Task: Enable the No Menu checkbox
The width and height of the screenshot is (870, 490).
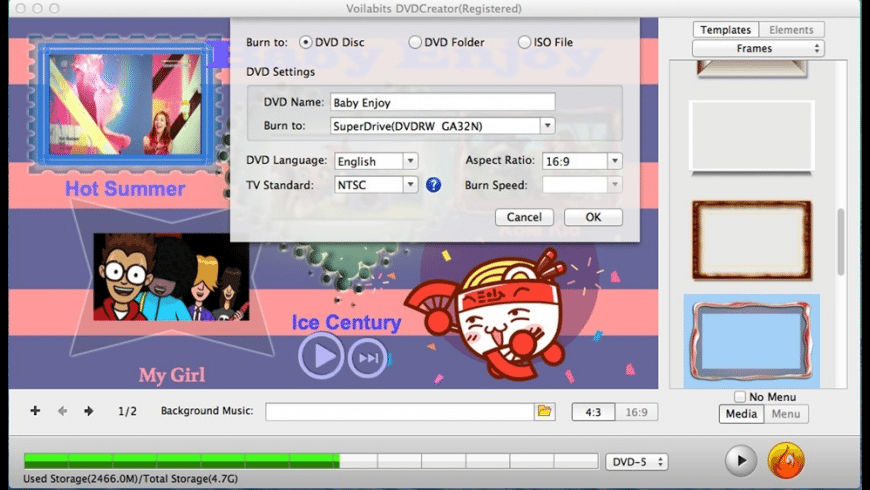Action: tap(740, 397)
